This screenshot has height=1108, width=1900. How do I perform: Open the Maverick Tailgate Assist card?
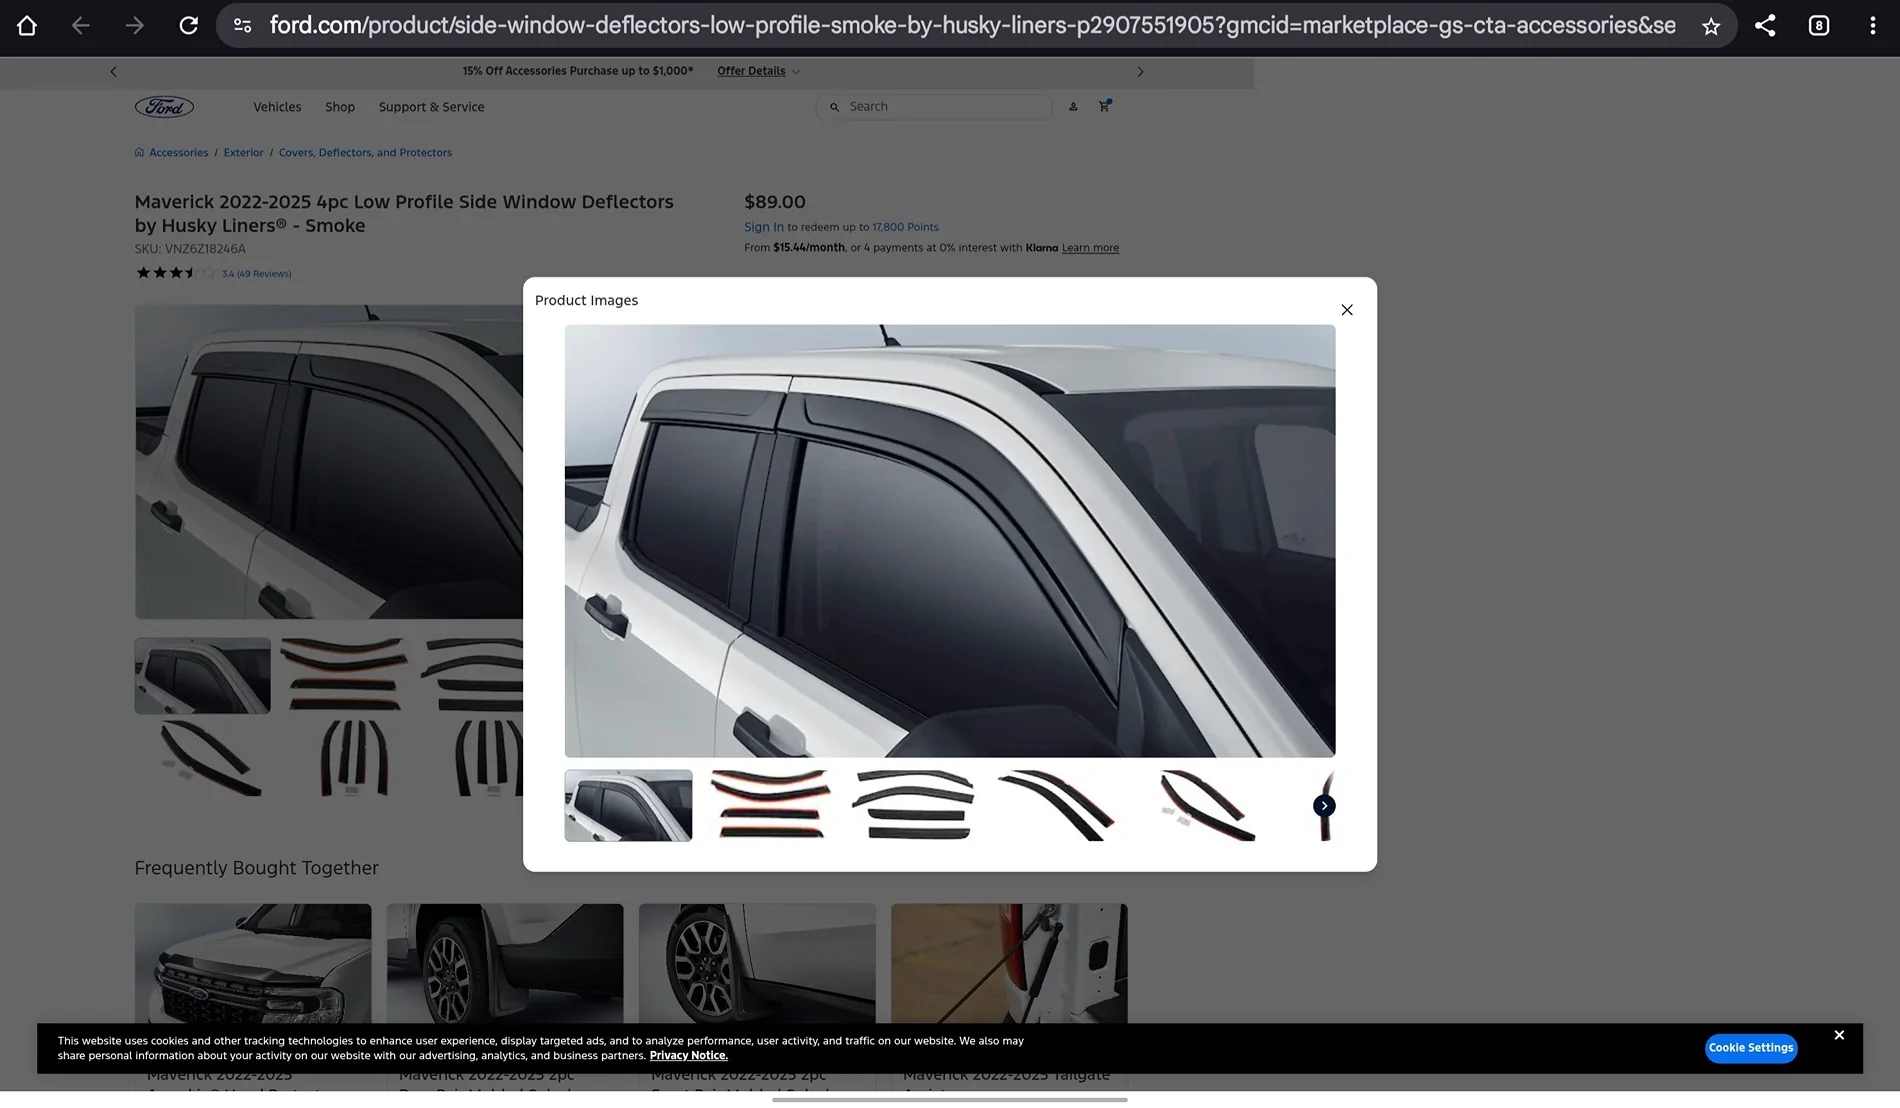pos(1009,997)
